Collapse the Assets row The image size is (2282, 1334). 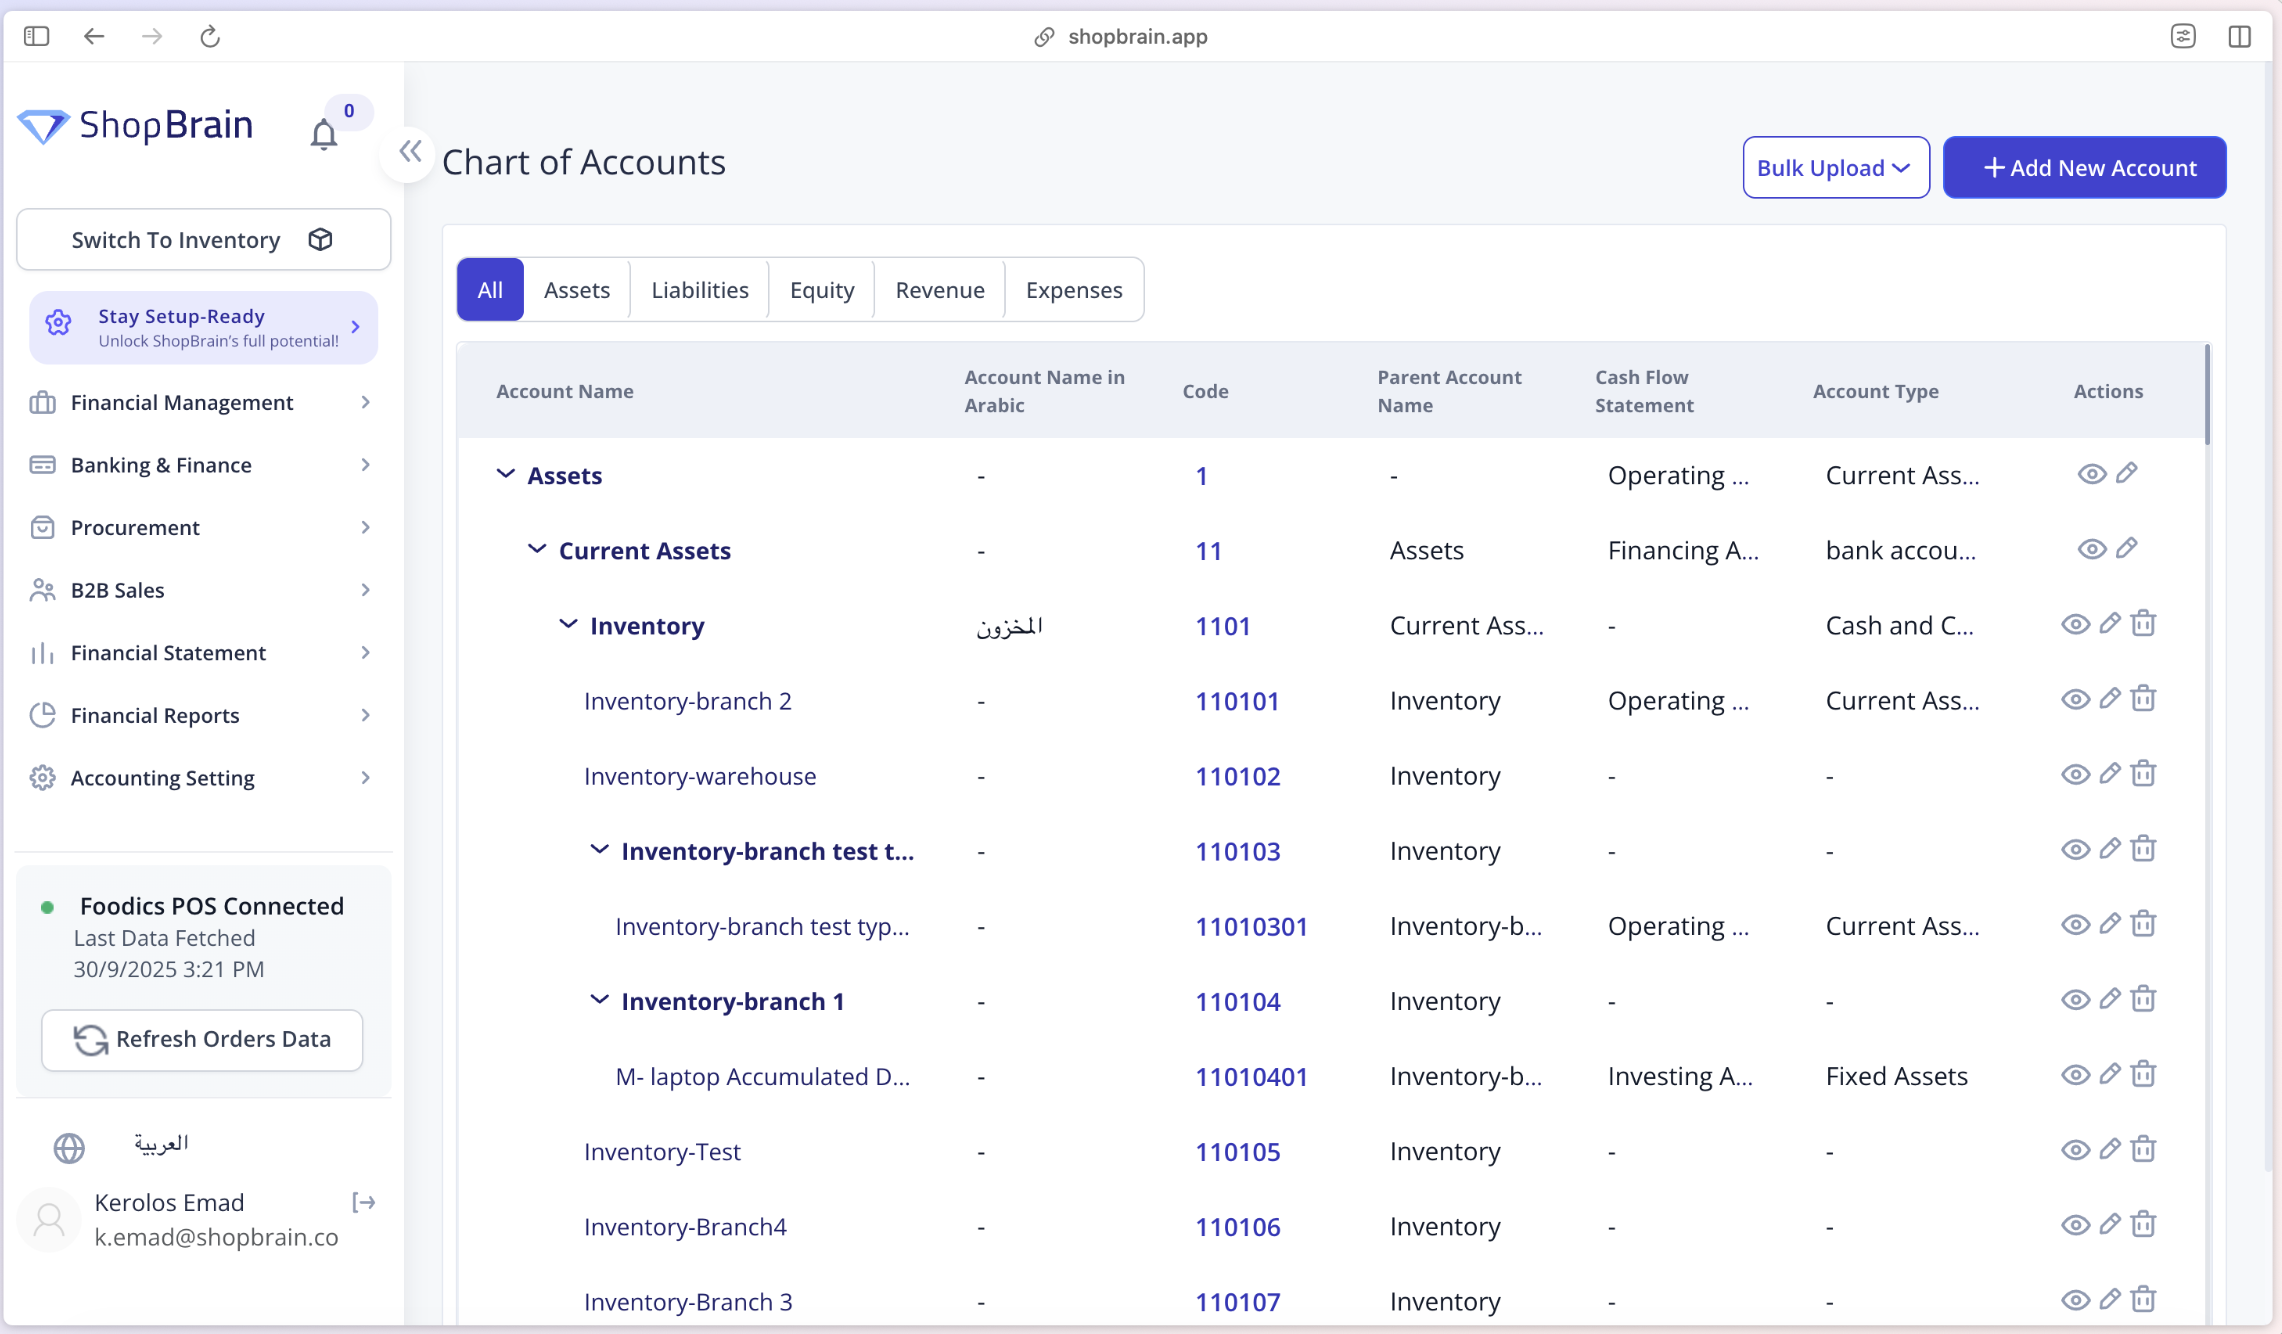pyautogui.click(x=504, y=474)
